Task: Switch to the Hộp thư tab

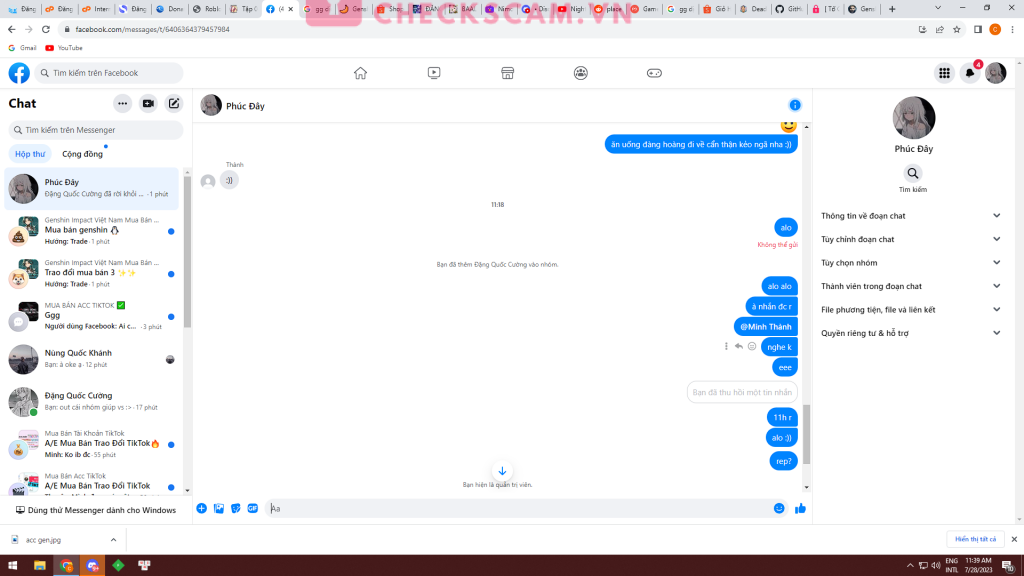Action: [30, 154]
